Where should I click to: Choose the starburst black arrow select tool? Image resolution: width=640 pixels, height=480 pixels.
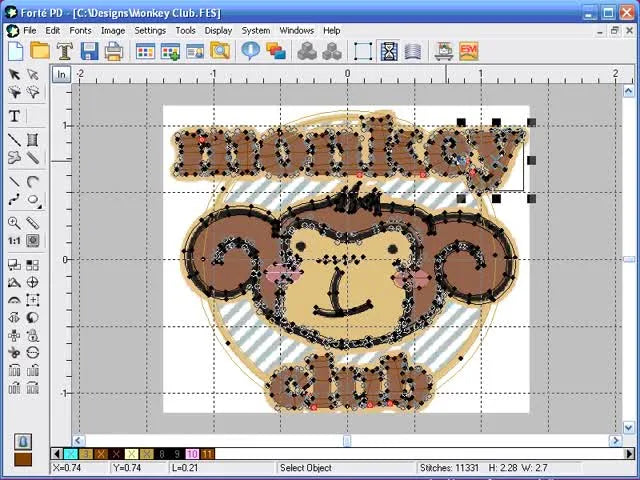[x=14, y=92]
